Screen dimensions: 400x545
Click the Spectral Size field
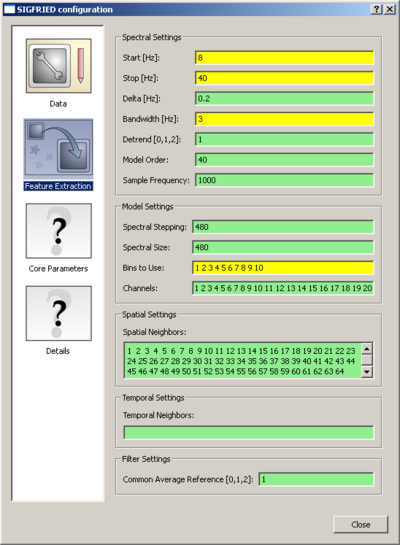tap(283, 247)
